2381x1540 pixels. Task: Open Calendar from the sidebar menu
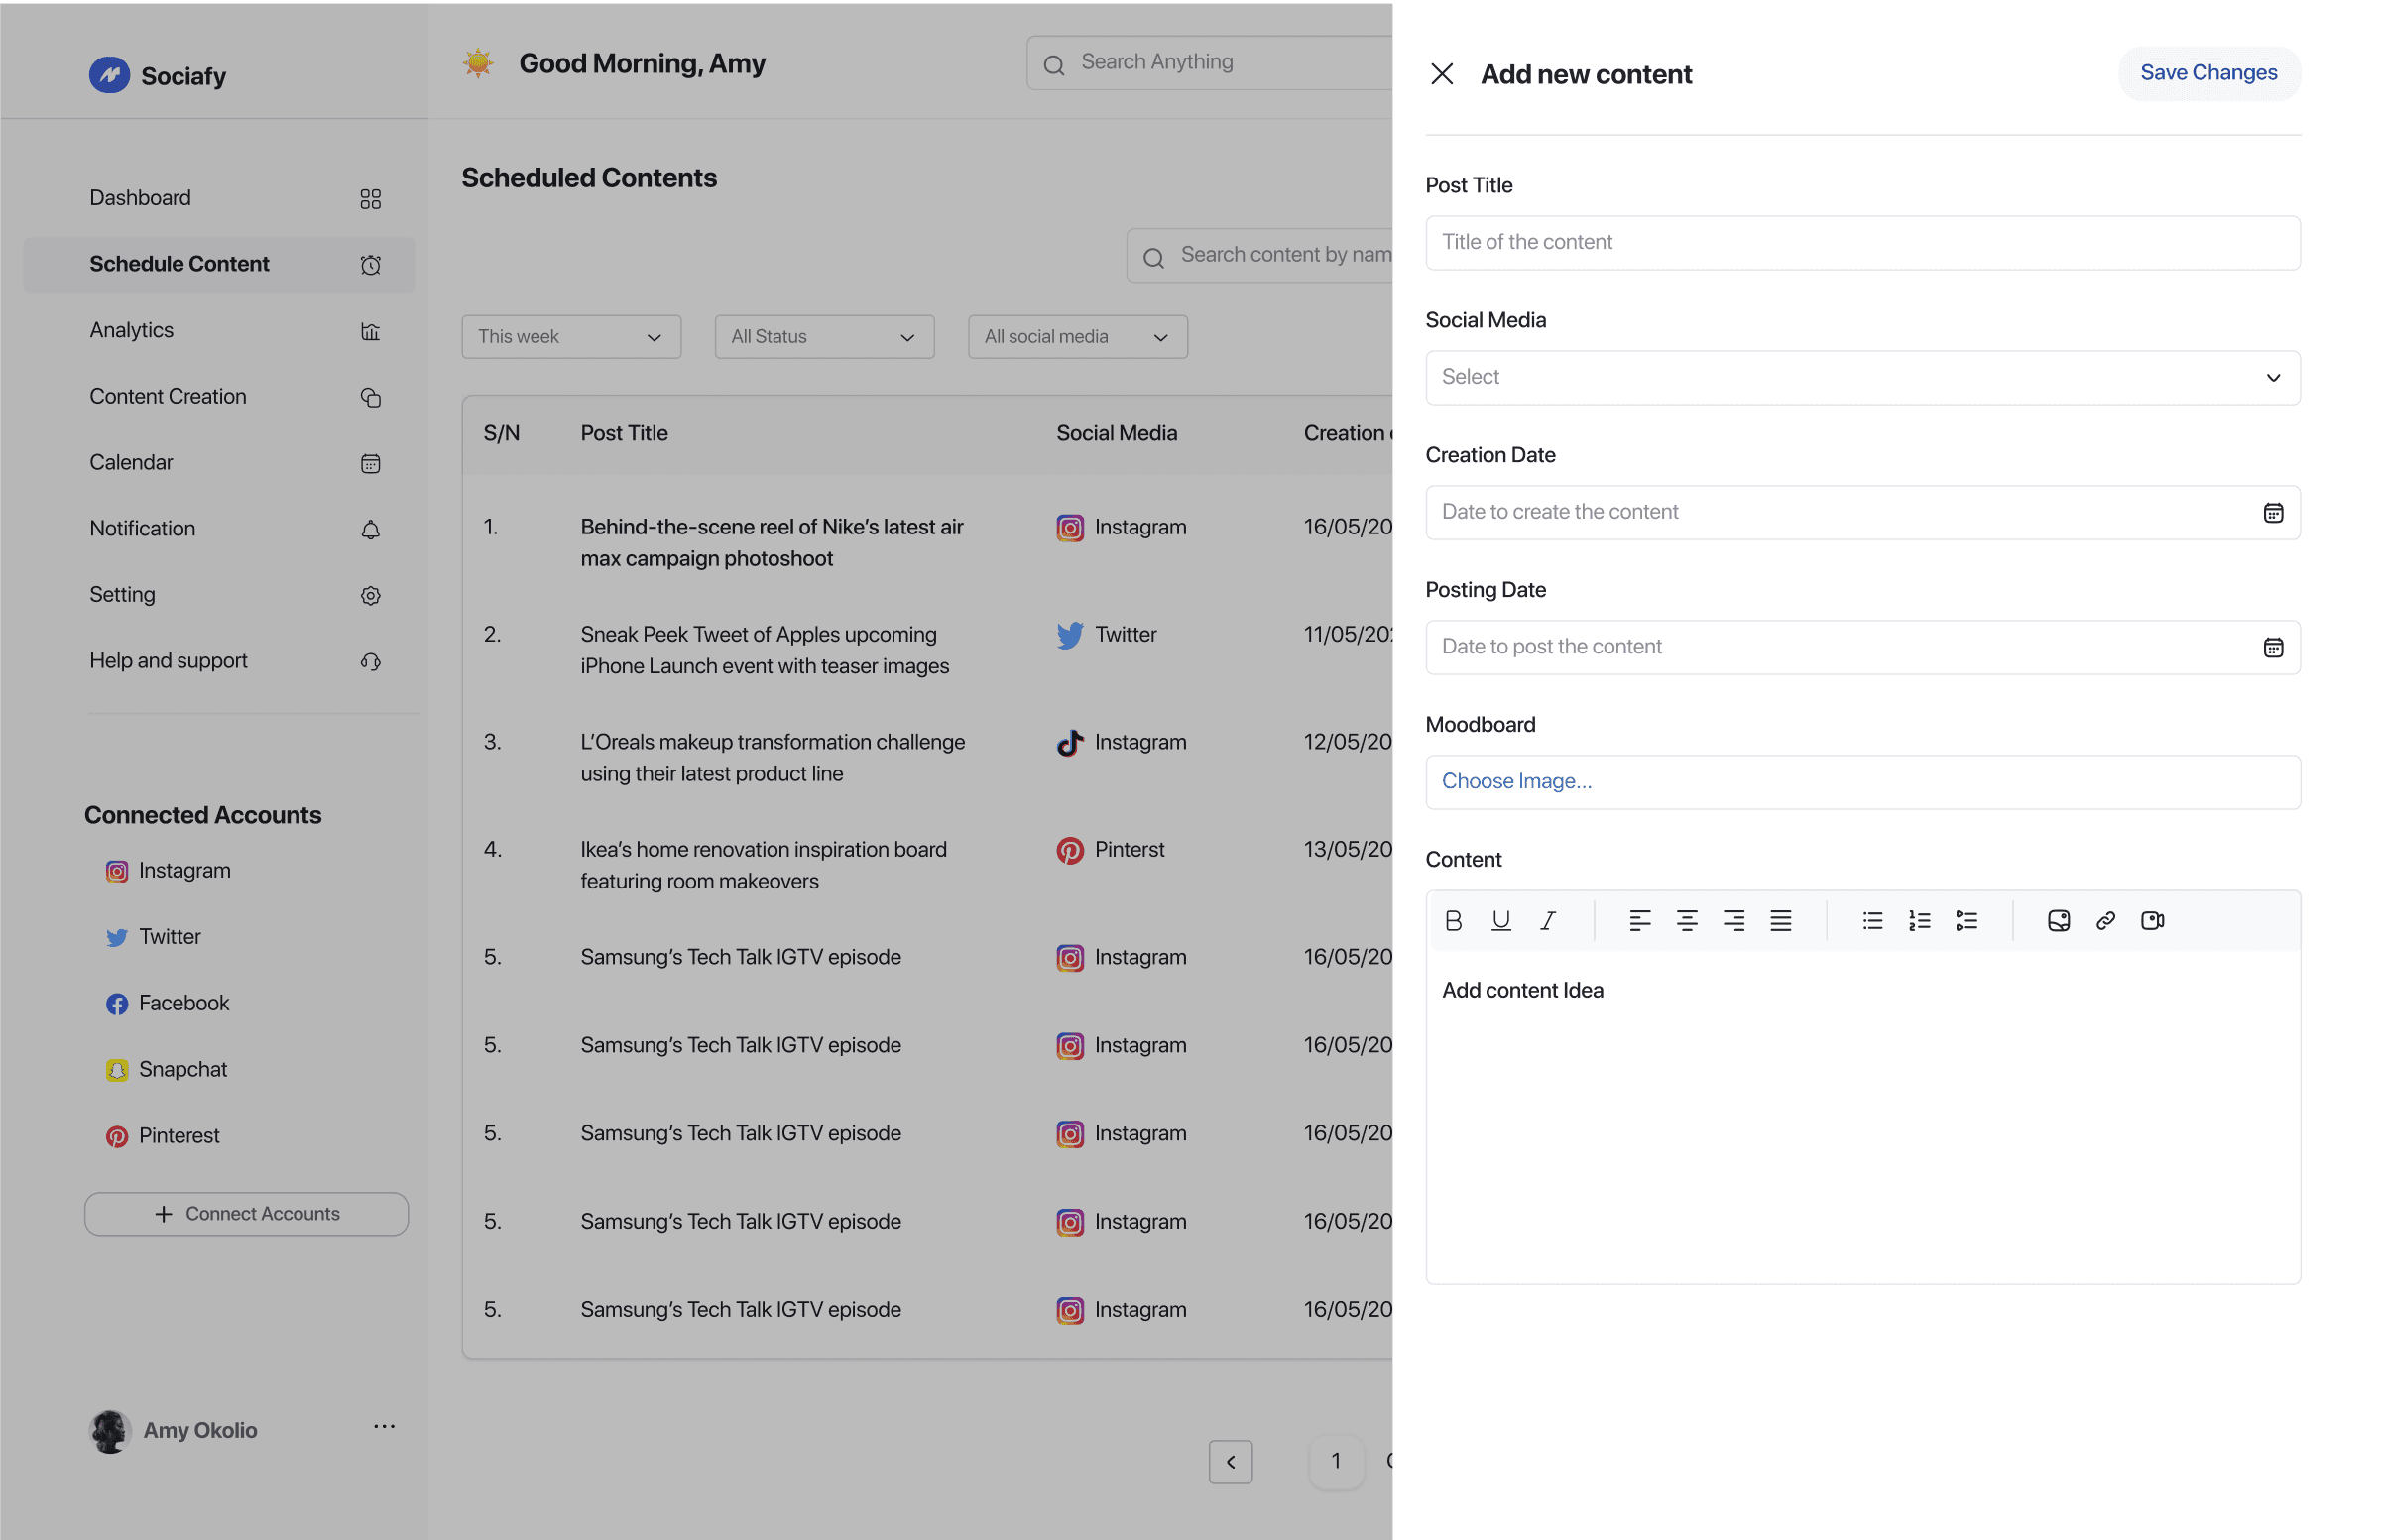[131, 462]
